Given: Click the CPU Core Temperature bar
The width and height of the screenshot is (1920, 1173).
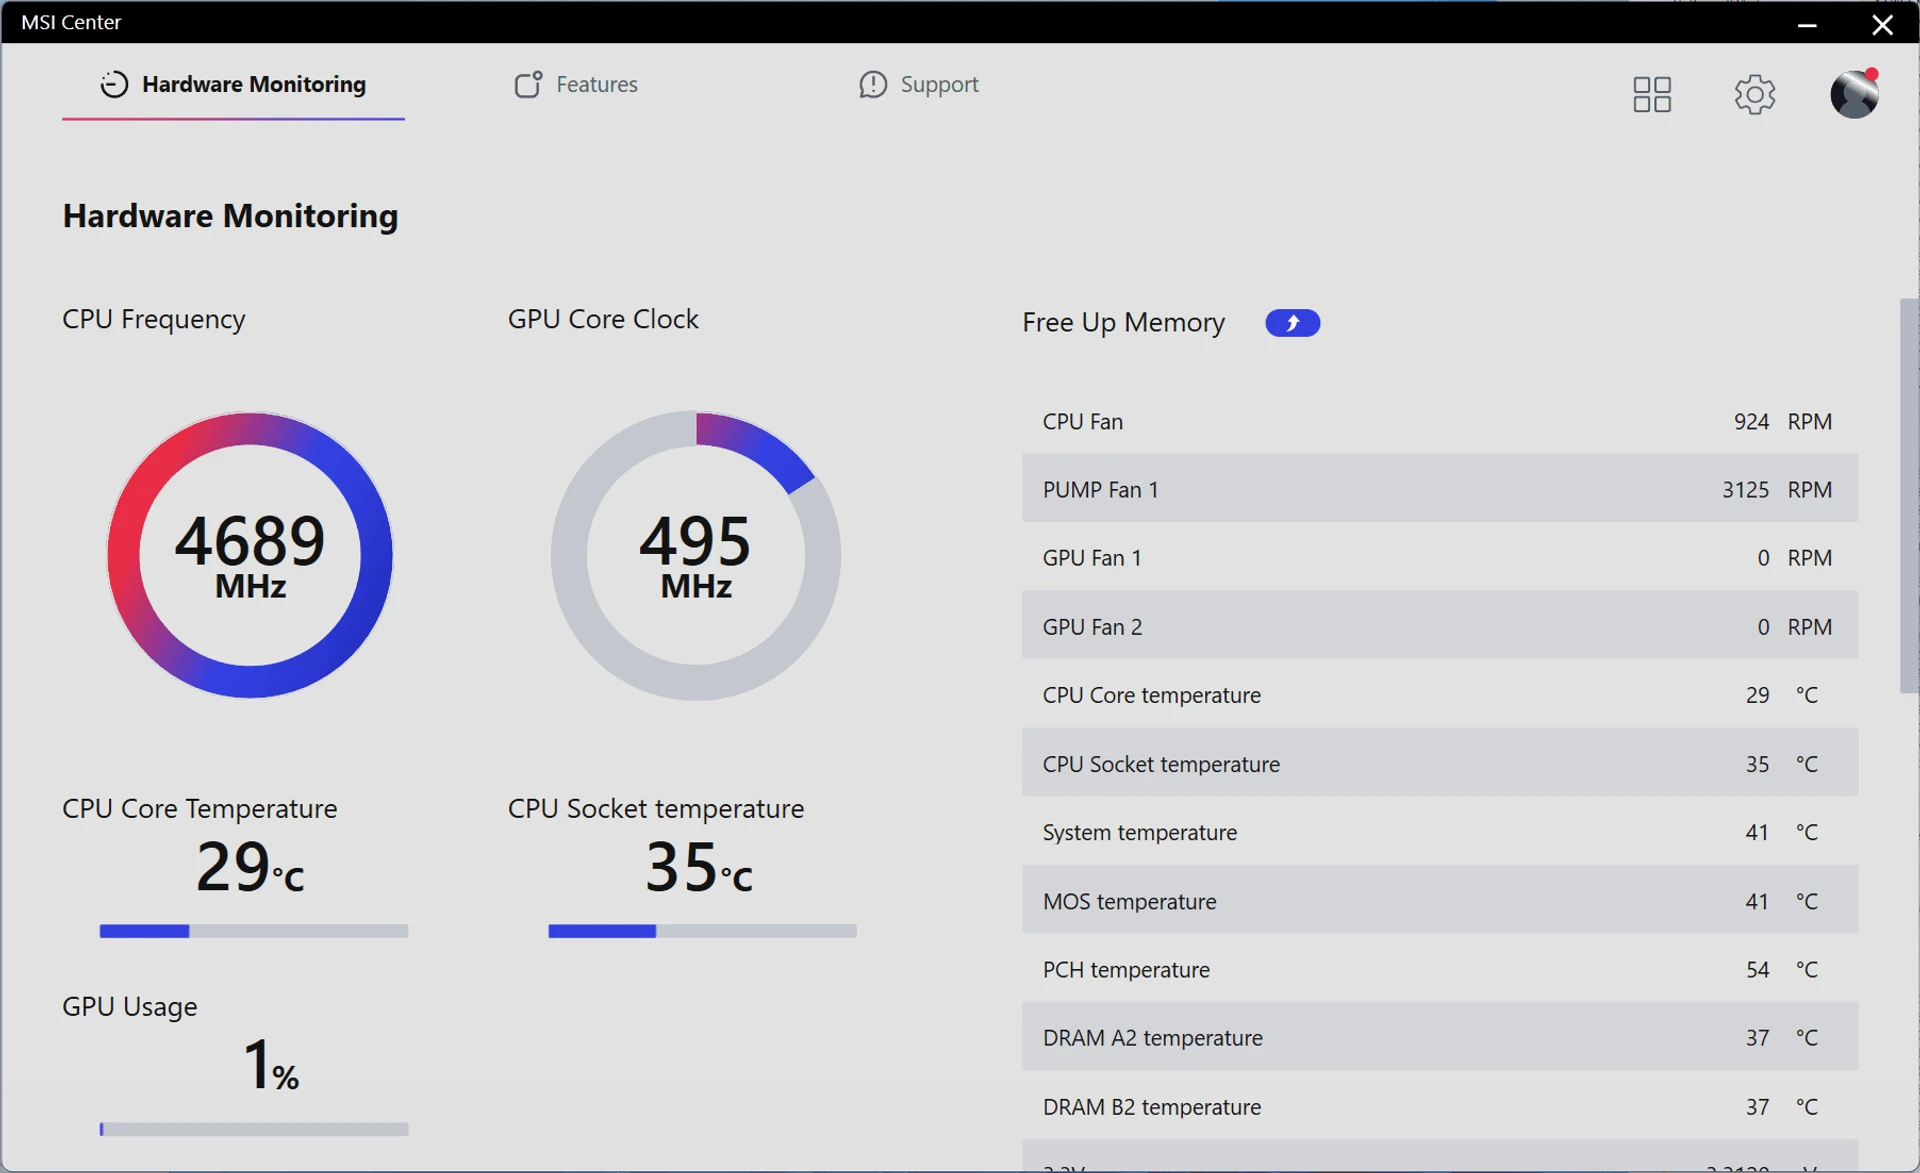Looking at the screenshot, I should (x=254, y=931).
